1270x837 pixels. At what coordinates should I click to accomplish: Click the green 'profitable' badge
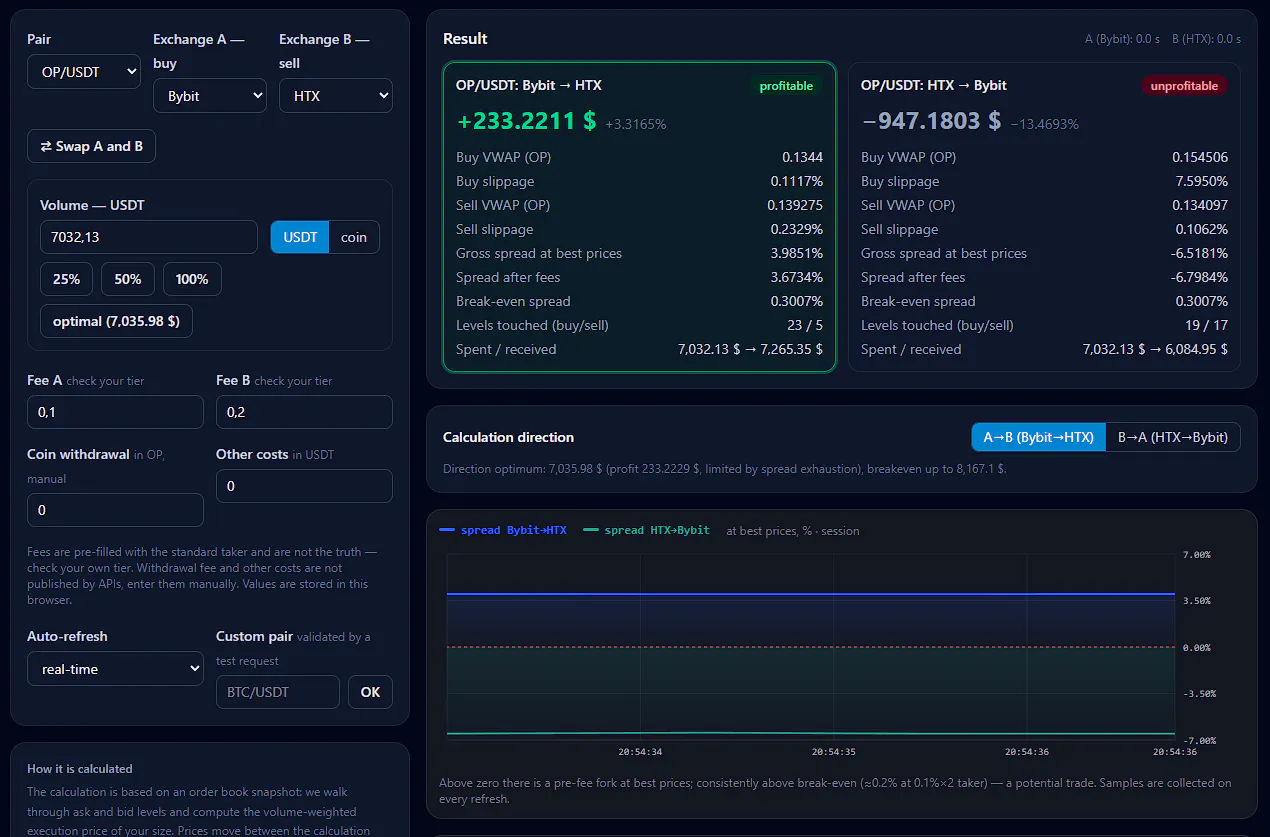pos(786,86)
